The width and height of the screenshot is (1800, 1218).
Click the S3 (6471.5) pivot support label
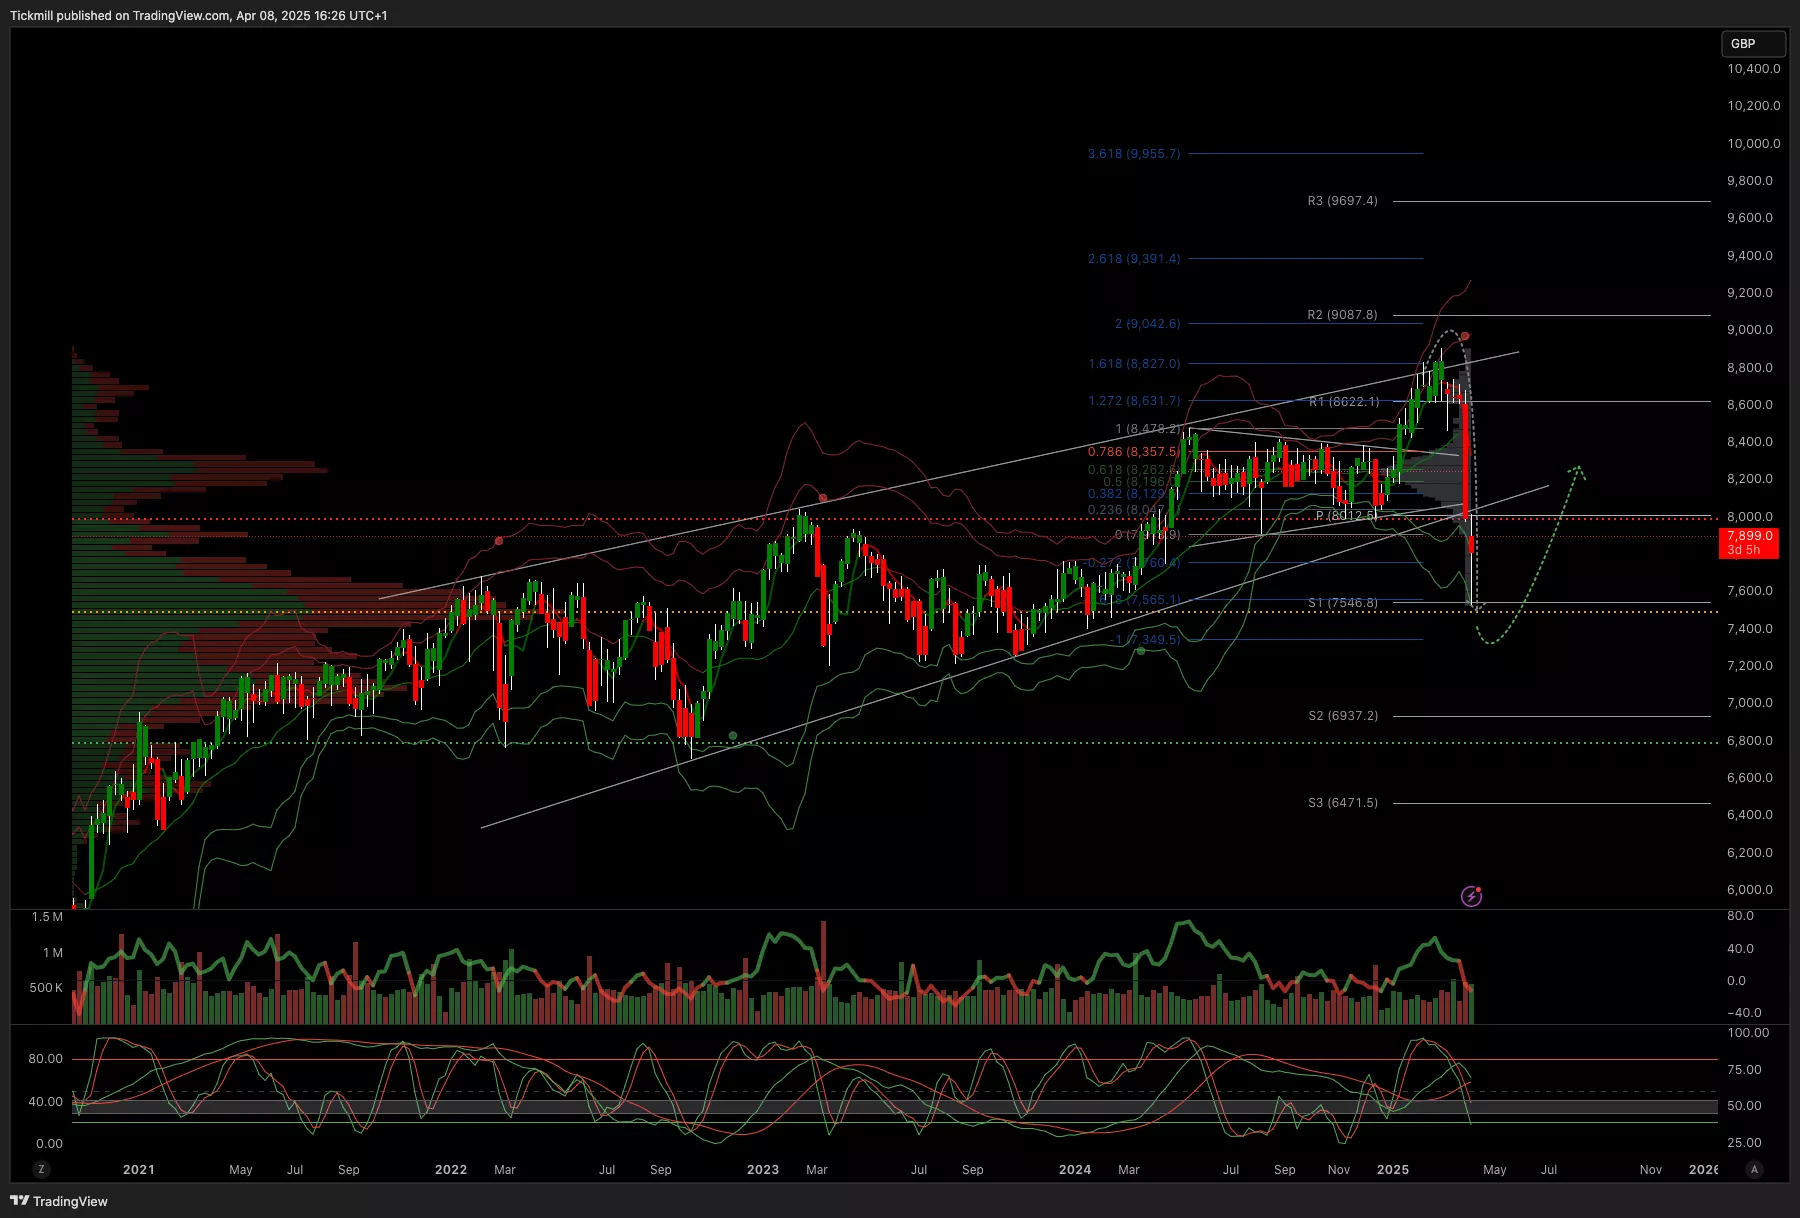tap(1342, 803)
